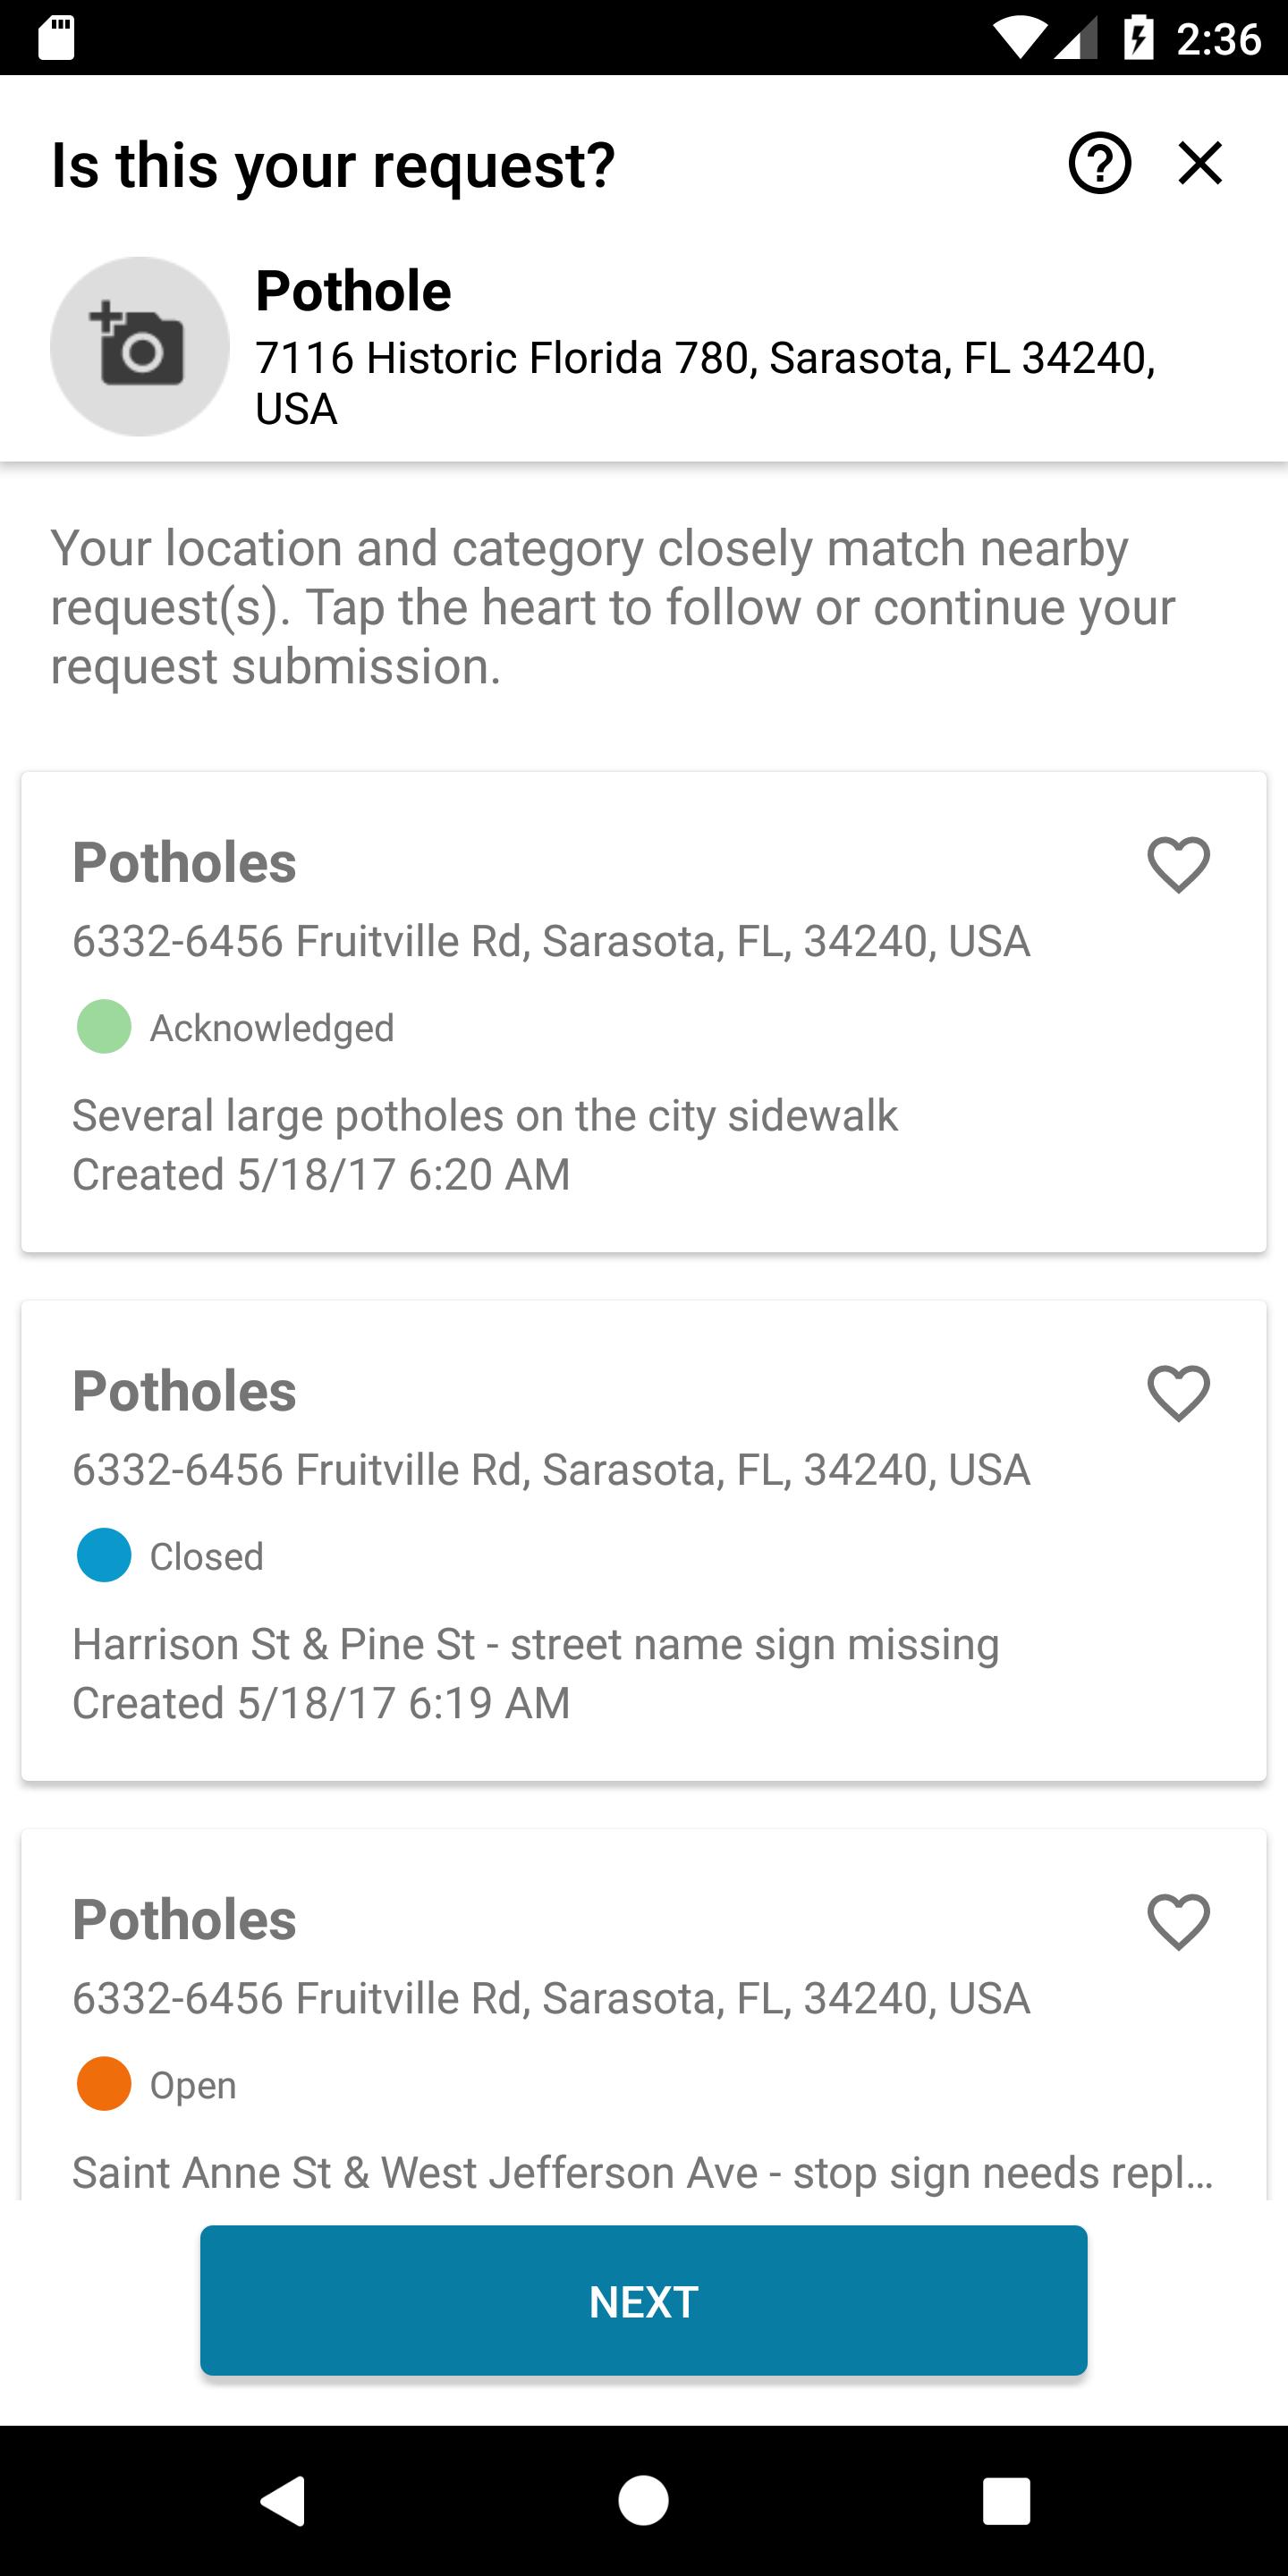Viewport: 1288px width, 2576px height.
Task: Tap the add photo camera icon
Action: [140, 346]
